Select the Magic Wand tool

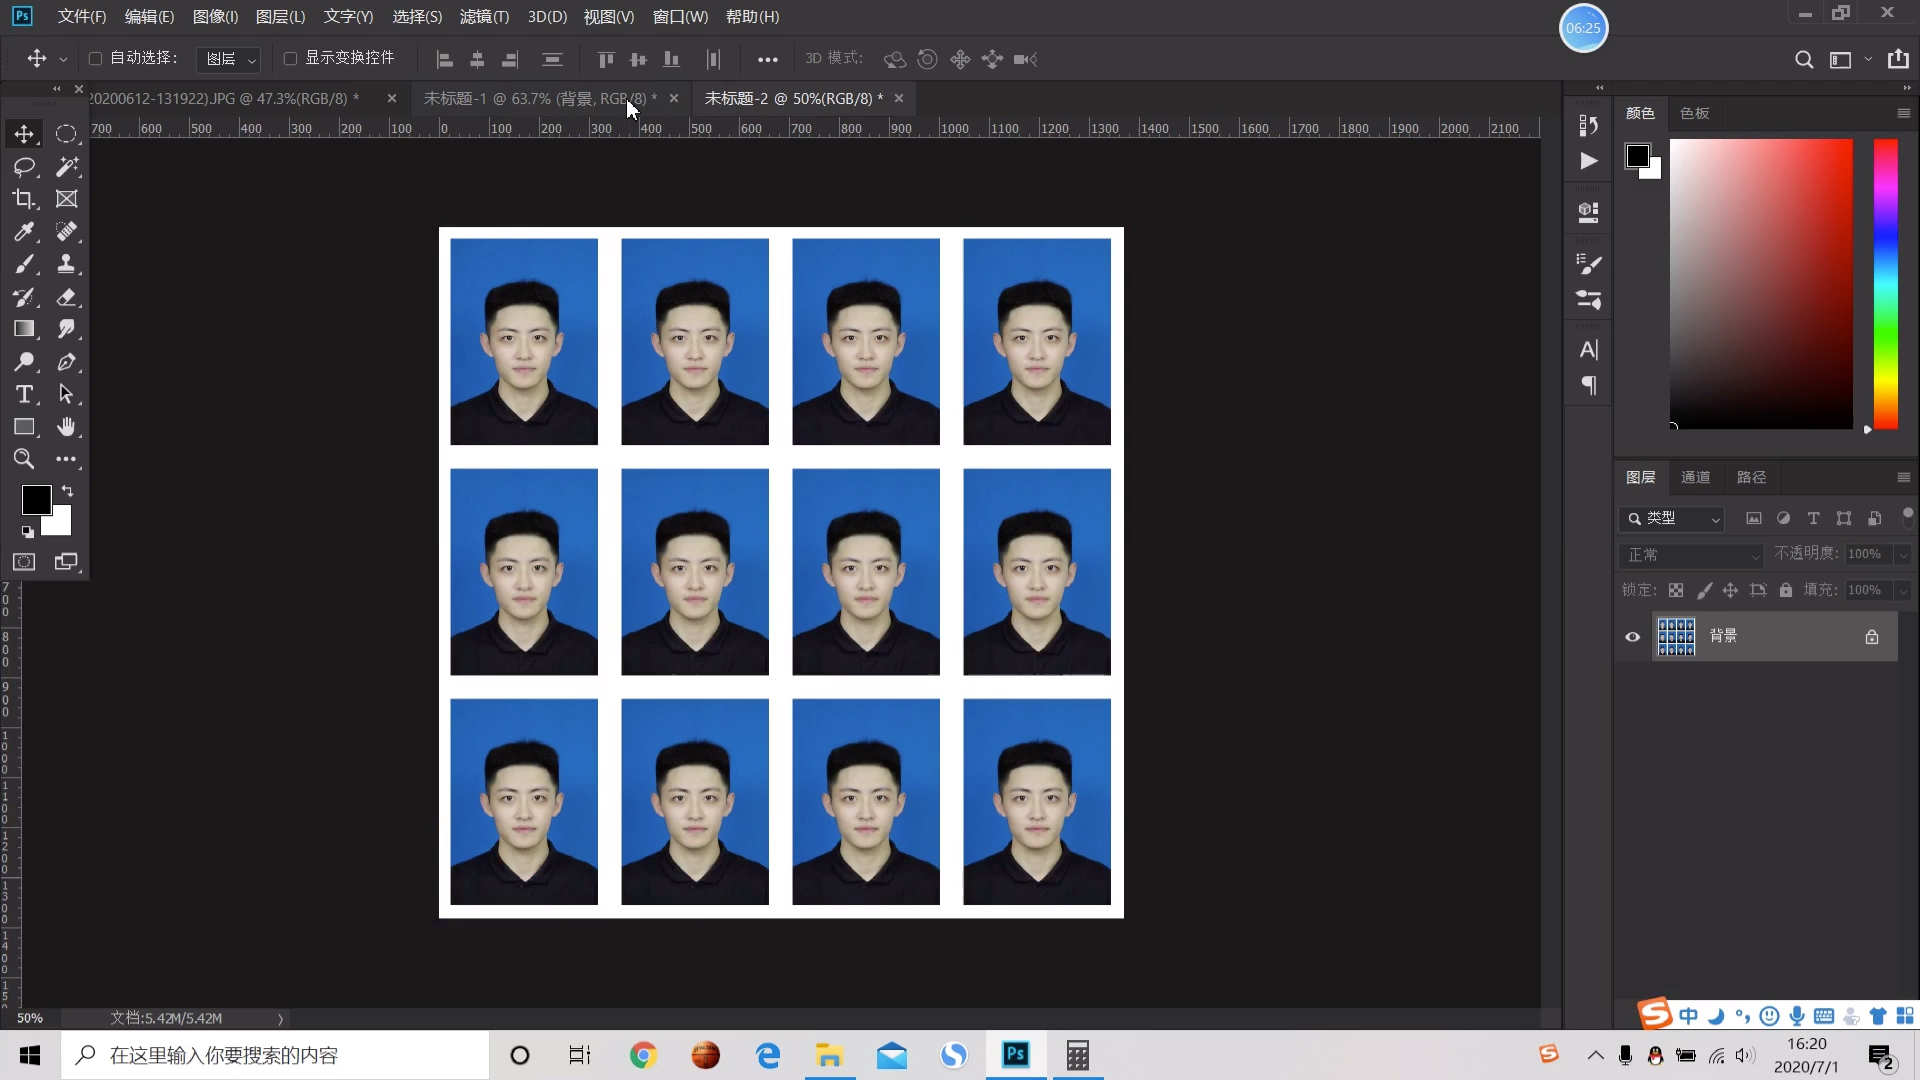point(66,166)
